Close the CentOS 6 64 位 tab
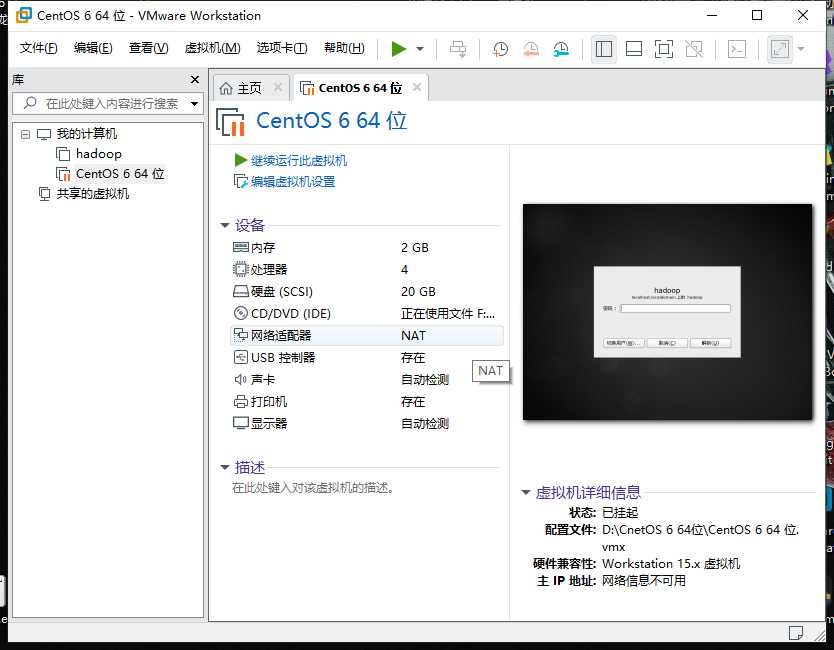Screen dimensions: 834x650 (417, 87)
